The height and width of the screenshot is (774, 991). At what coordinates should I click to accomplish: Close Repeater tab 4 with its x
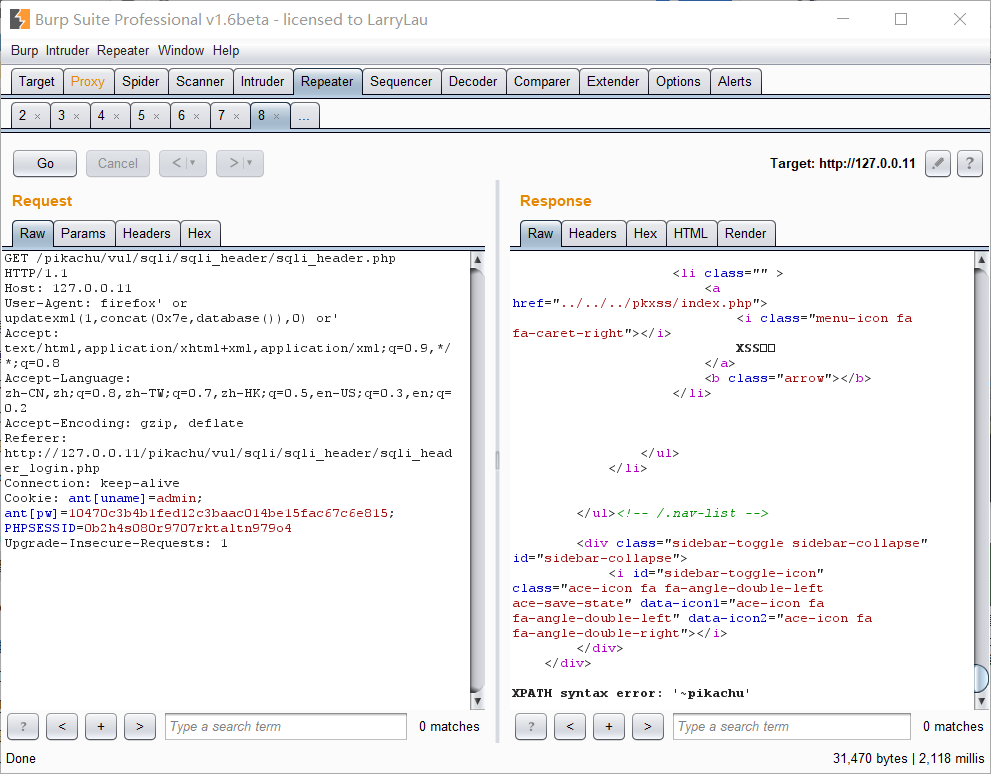tap(116, 116)
